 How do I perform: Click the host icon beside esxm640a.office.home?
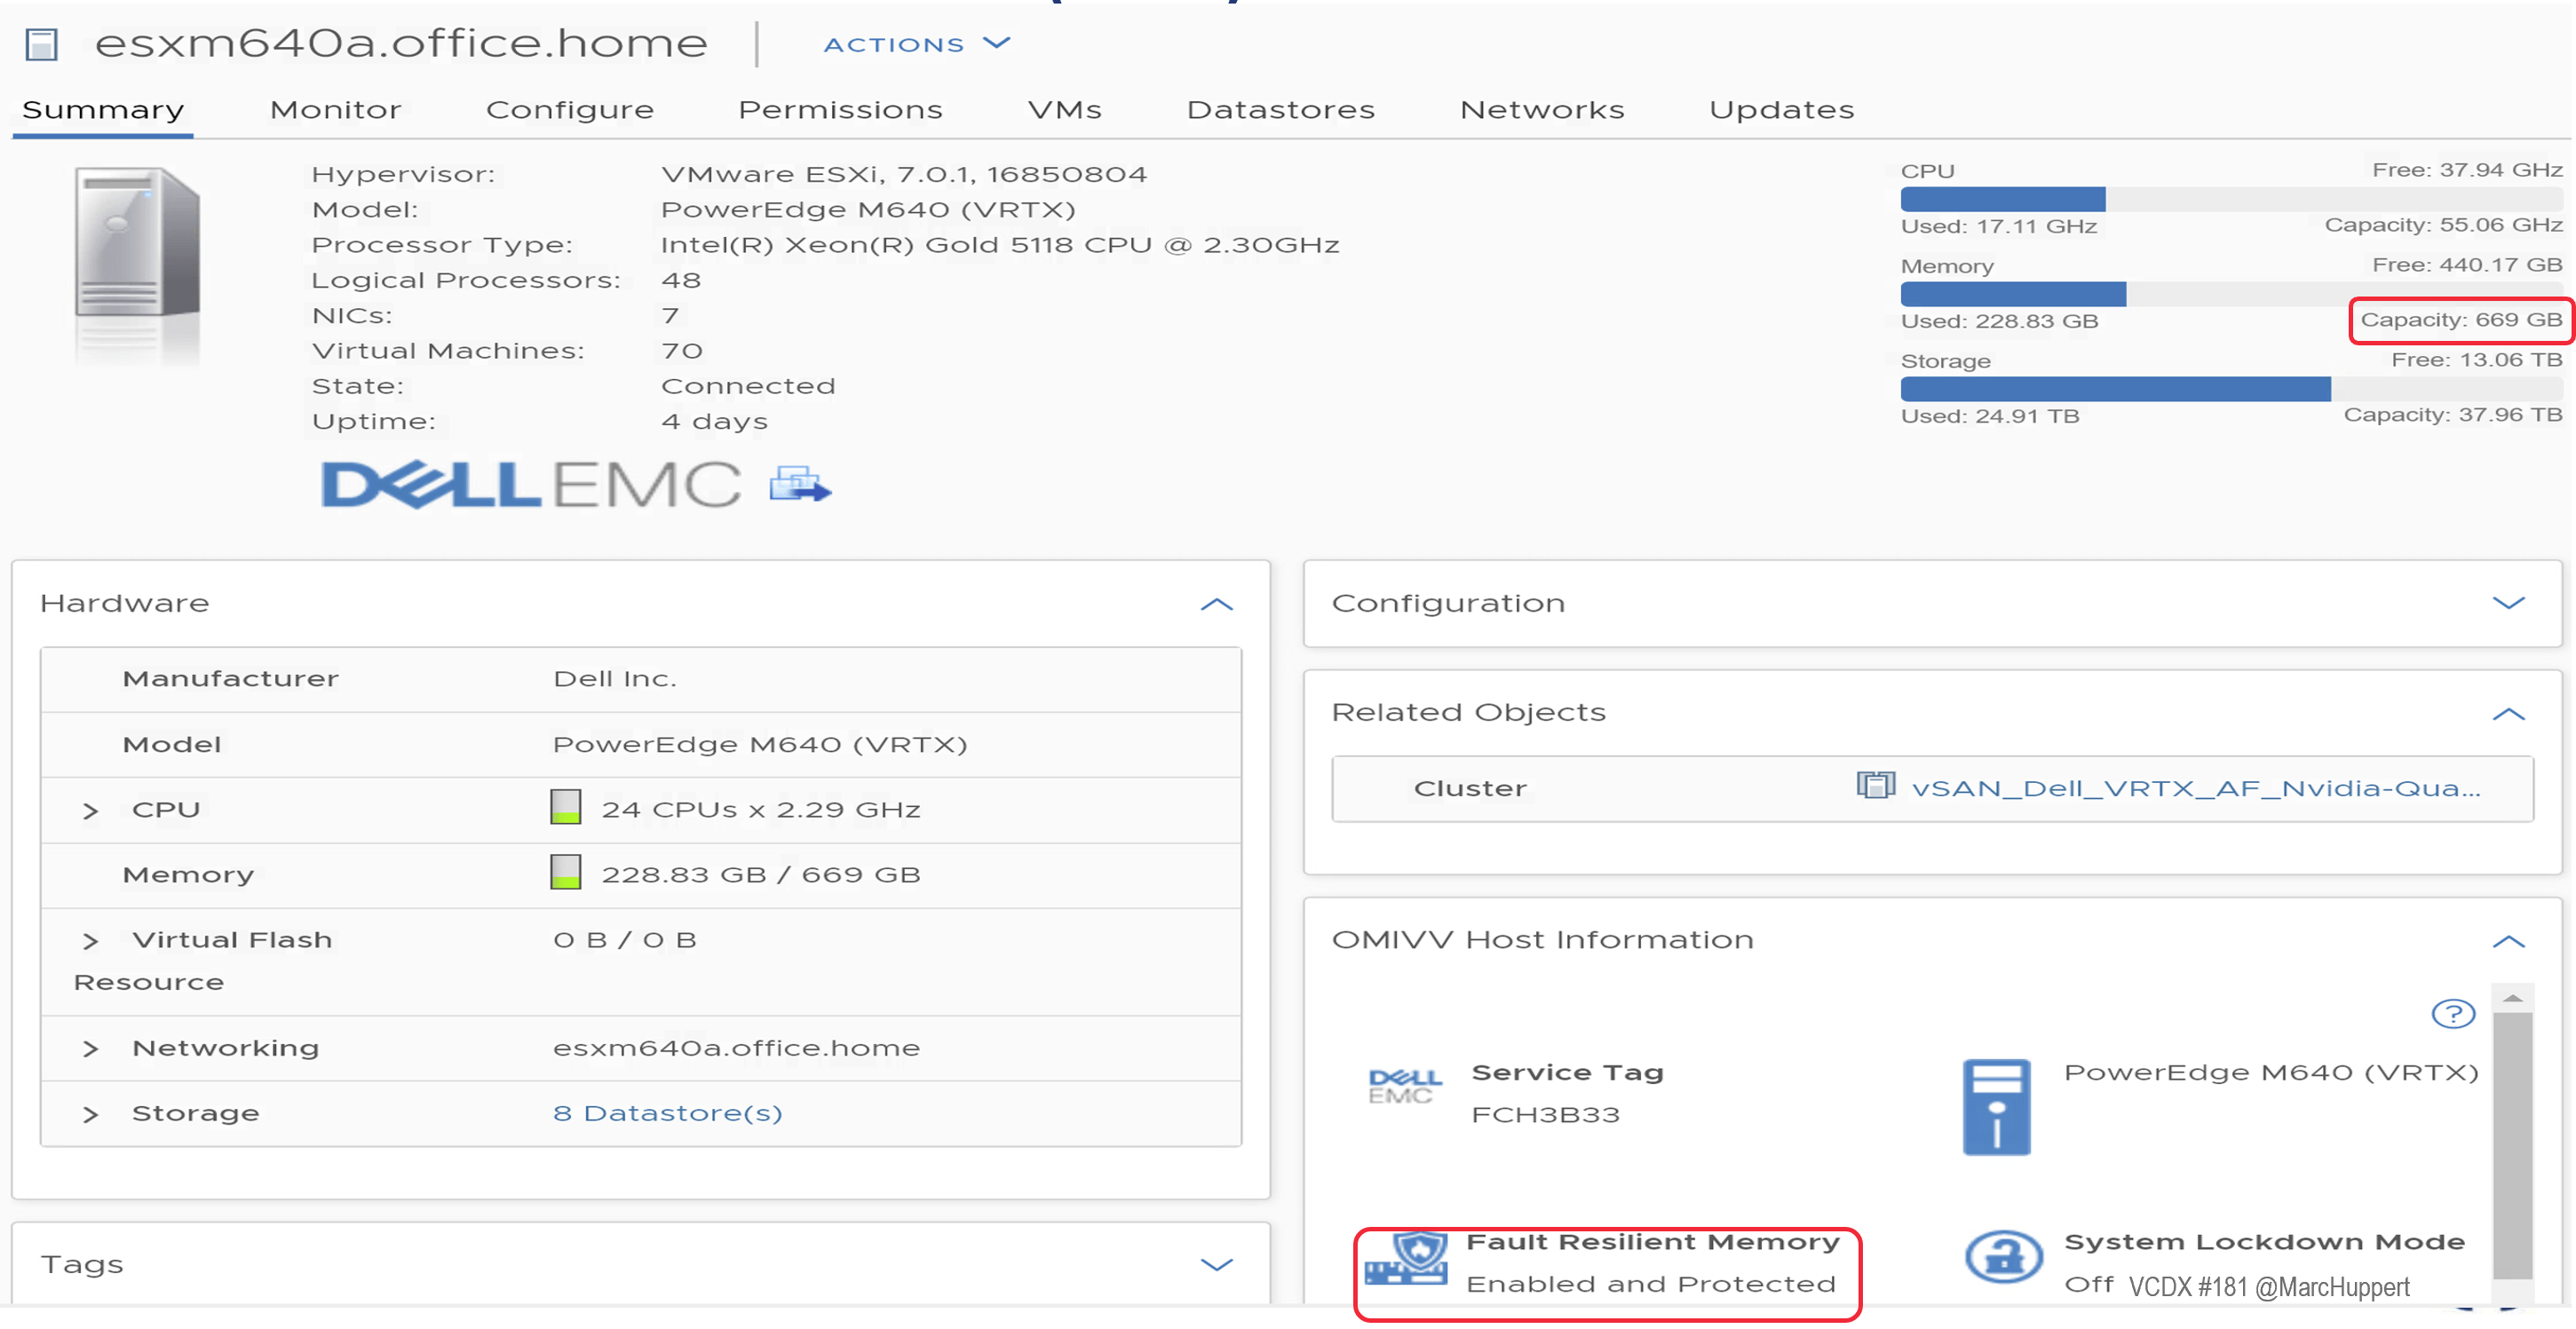(41, 44)
